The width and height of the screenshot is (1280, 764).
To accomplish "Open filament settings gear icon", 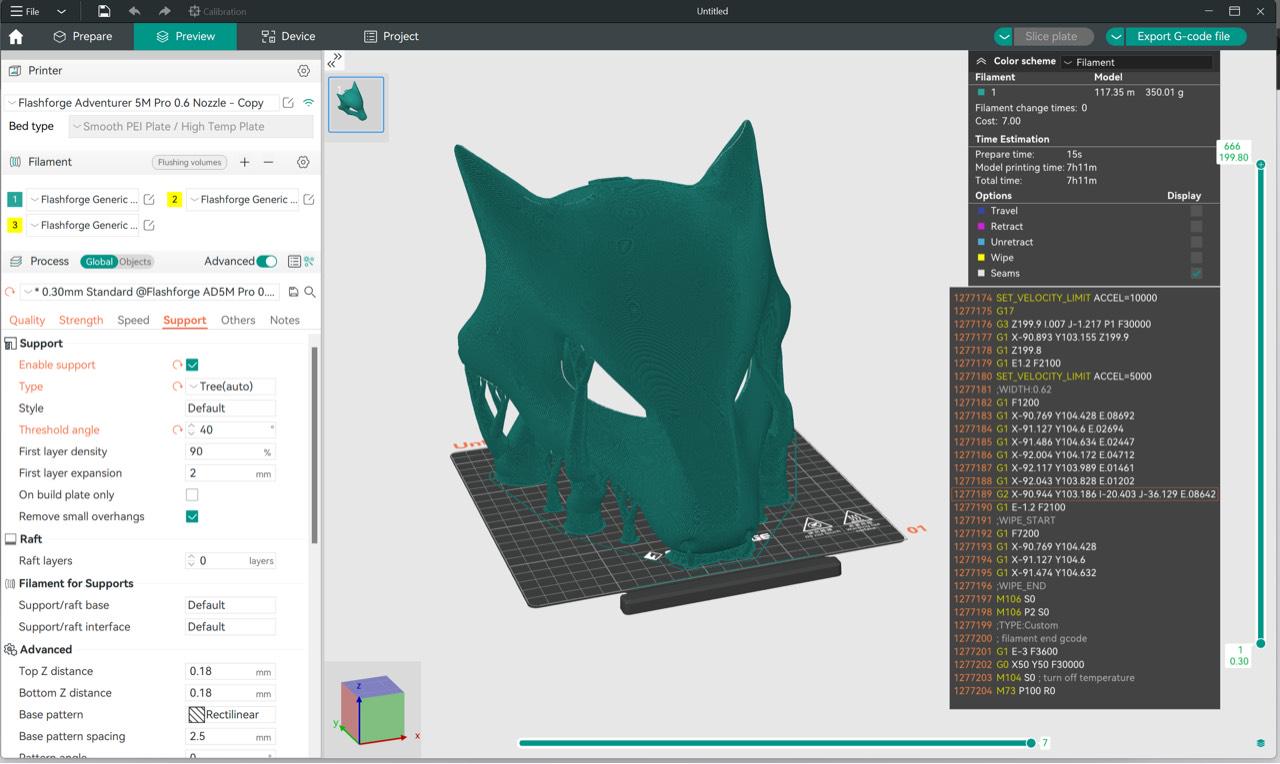I will (304, 162).
